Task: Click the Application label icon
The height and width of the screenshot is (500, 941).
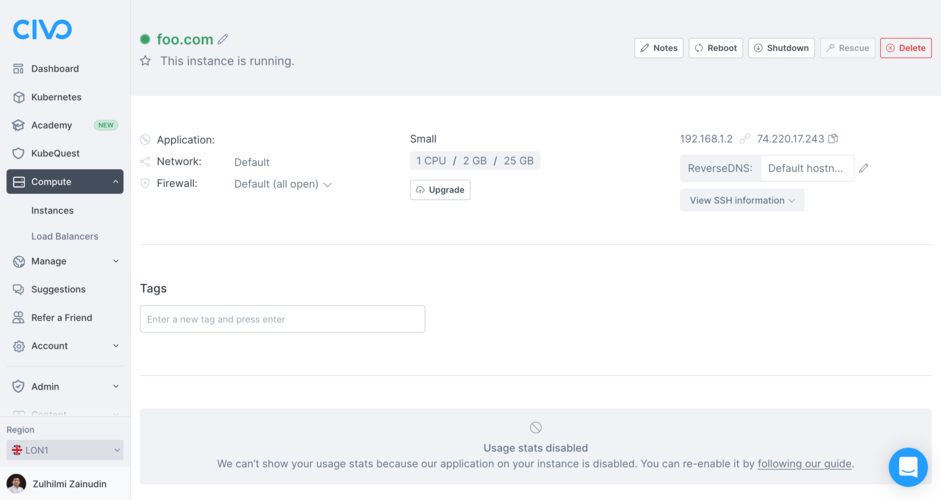Action: 145,140
